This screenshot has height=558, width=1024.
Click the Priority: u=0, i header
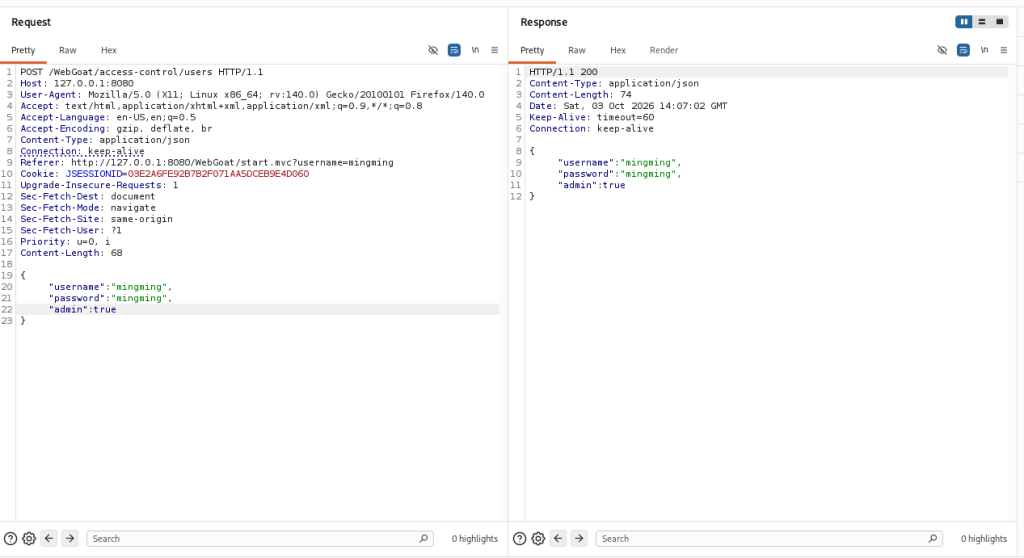click(x=65, y=242)
